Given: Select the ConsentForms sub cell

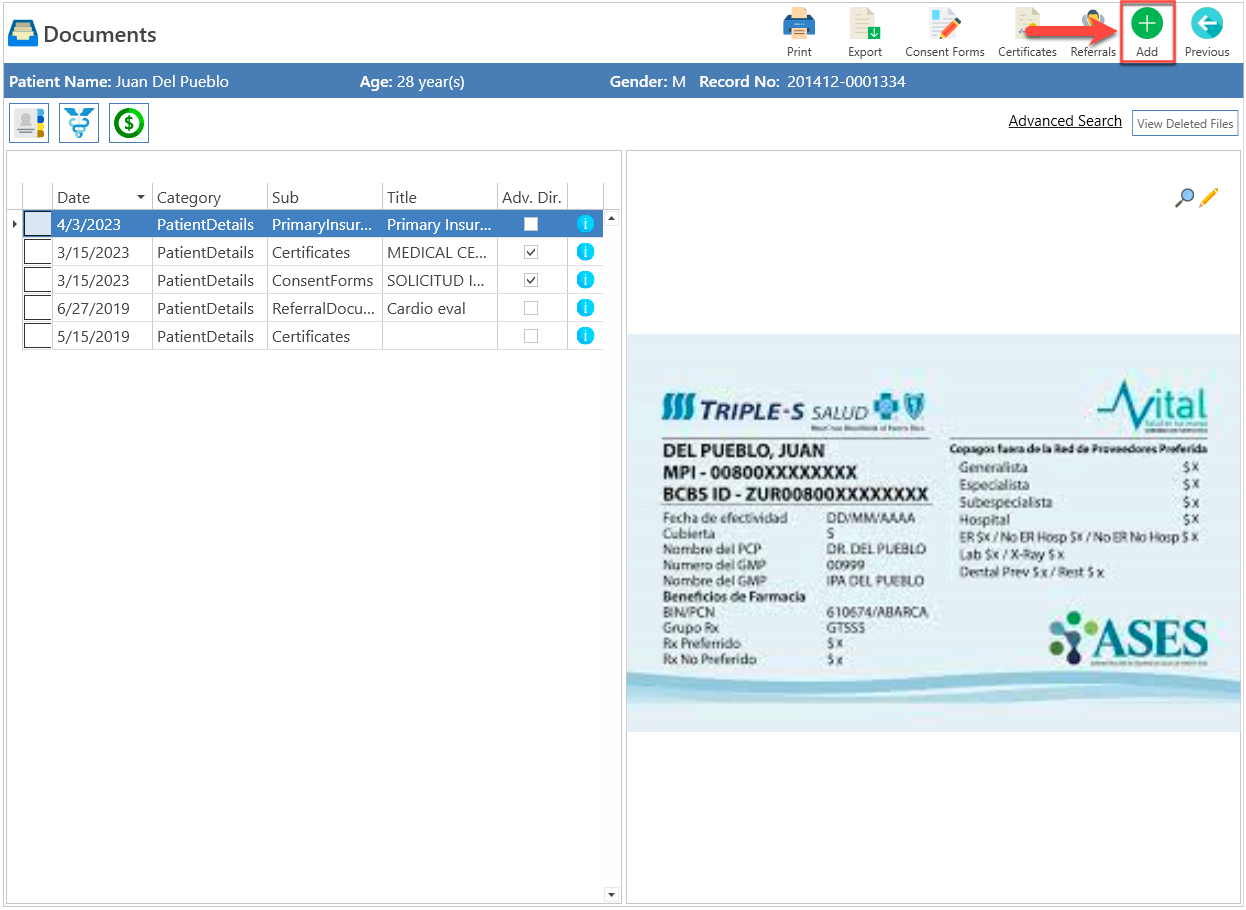Looking at the screenshot, I should tap(325, 280).
